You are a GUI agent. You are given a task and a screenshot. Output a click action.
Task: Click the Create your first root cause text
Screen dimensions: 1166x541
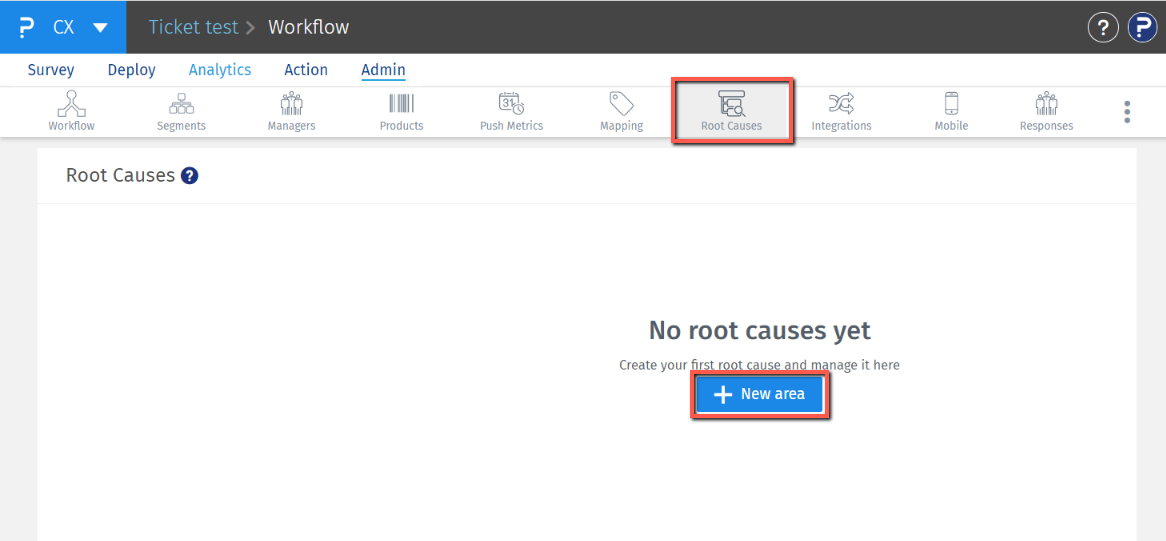click(x=759, y=366)
